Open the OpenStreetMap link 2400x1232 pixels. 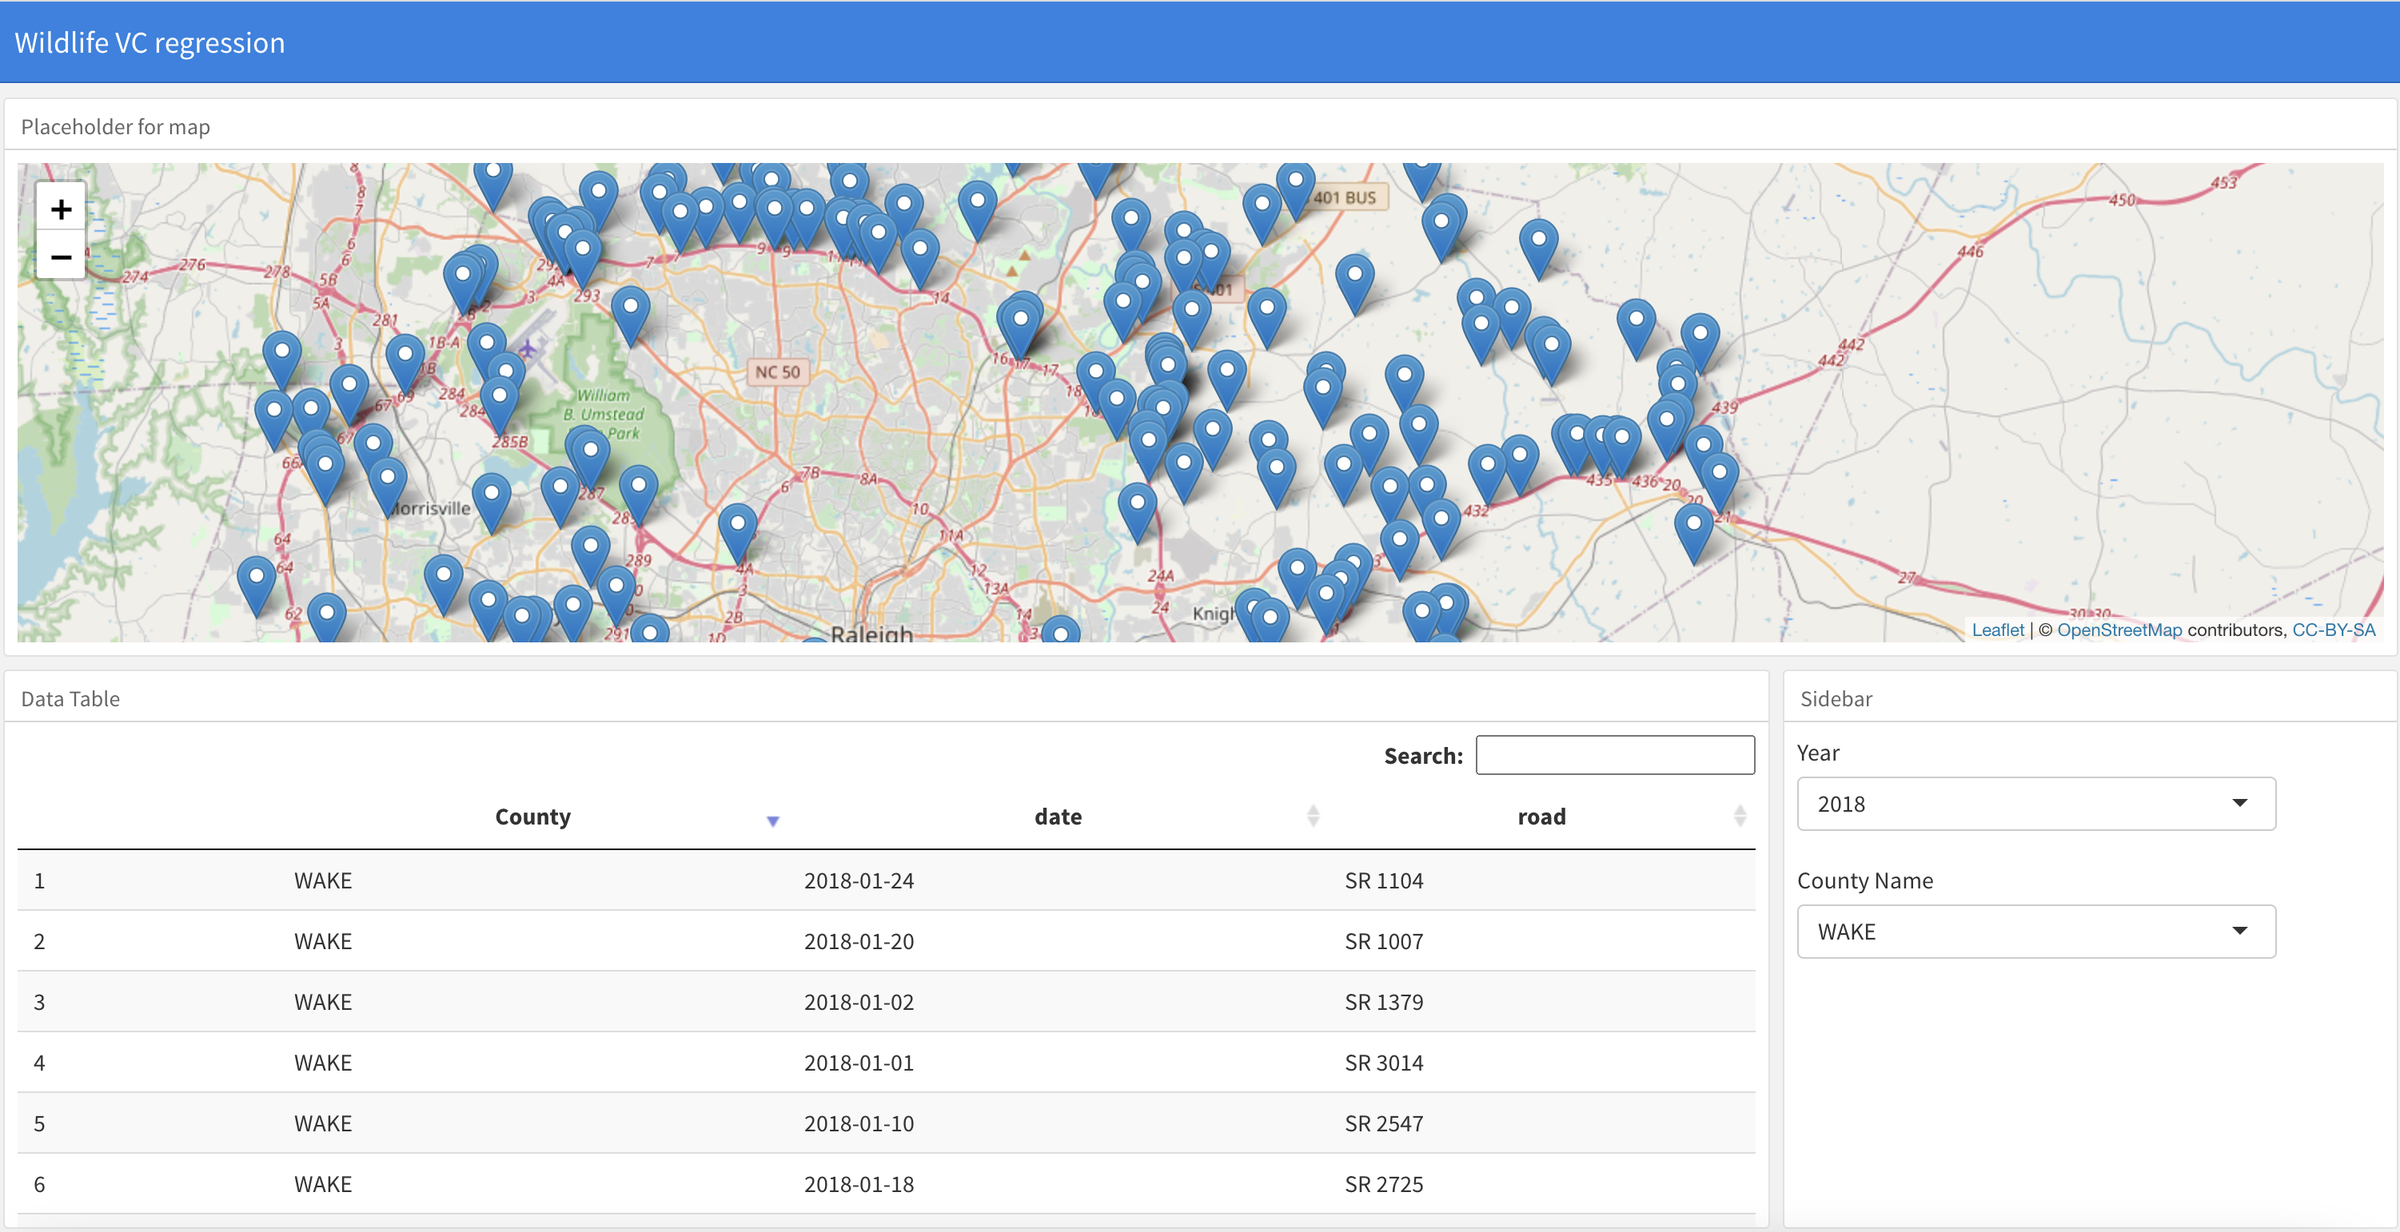coord(2119,630)
